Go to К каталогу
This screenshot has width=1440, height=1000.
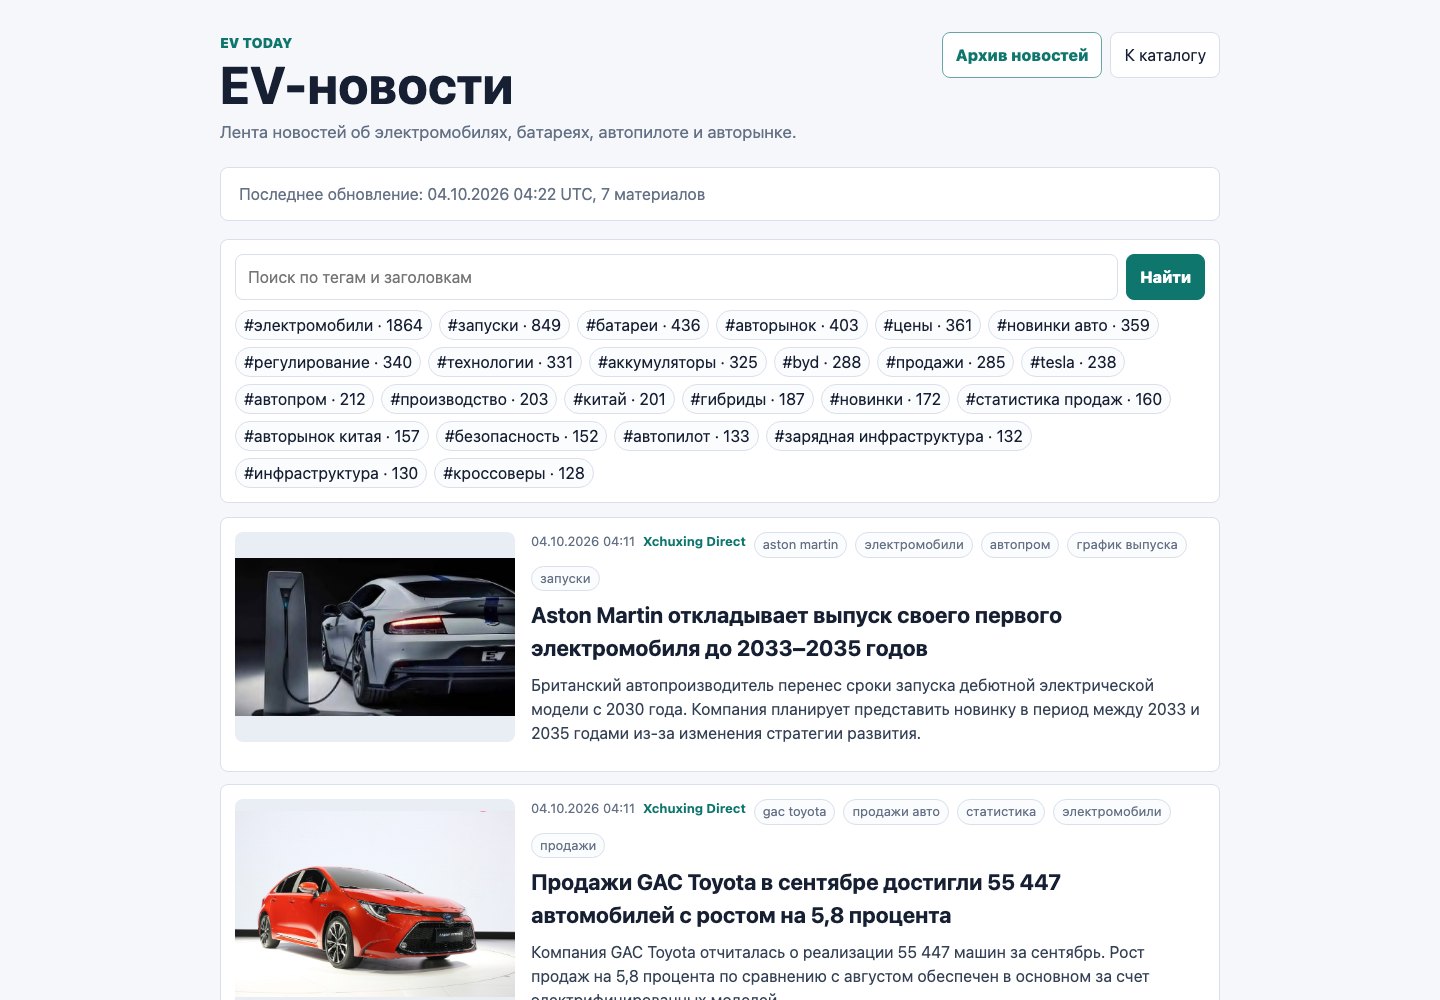[1165, 55]
